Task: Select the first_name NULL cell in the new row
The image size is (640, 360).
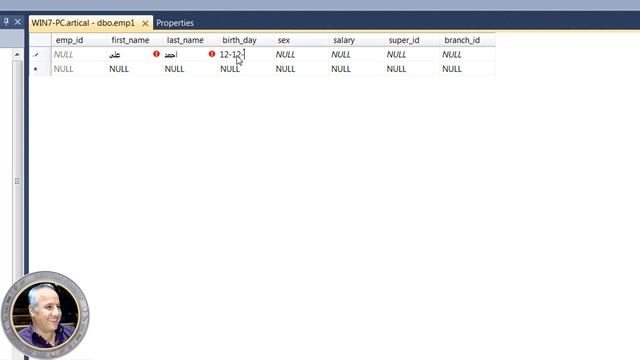Action: coord(135,69)
